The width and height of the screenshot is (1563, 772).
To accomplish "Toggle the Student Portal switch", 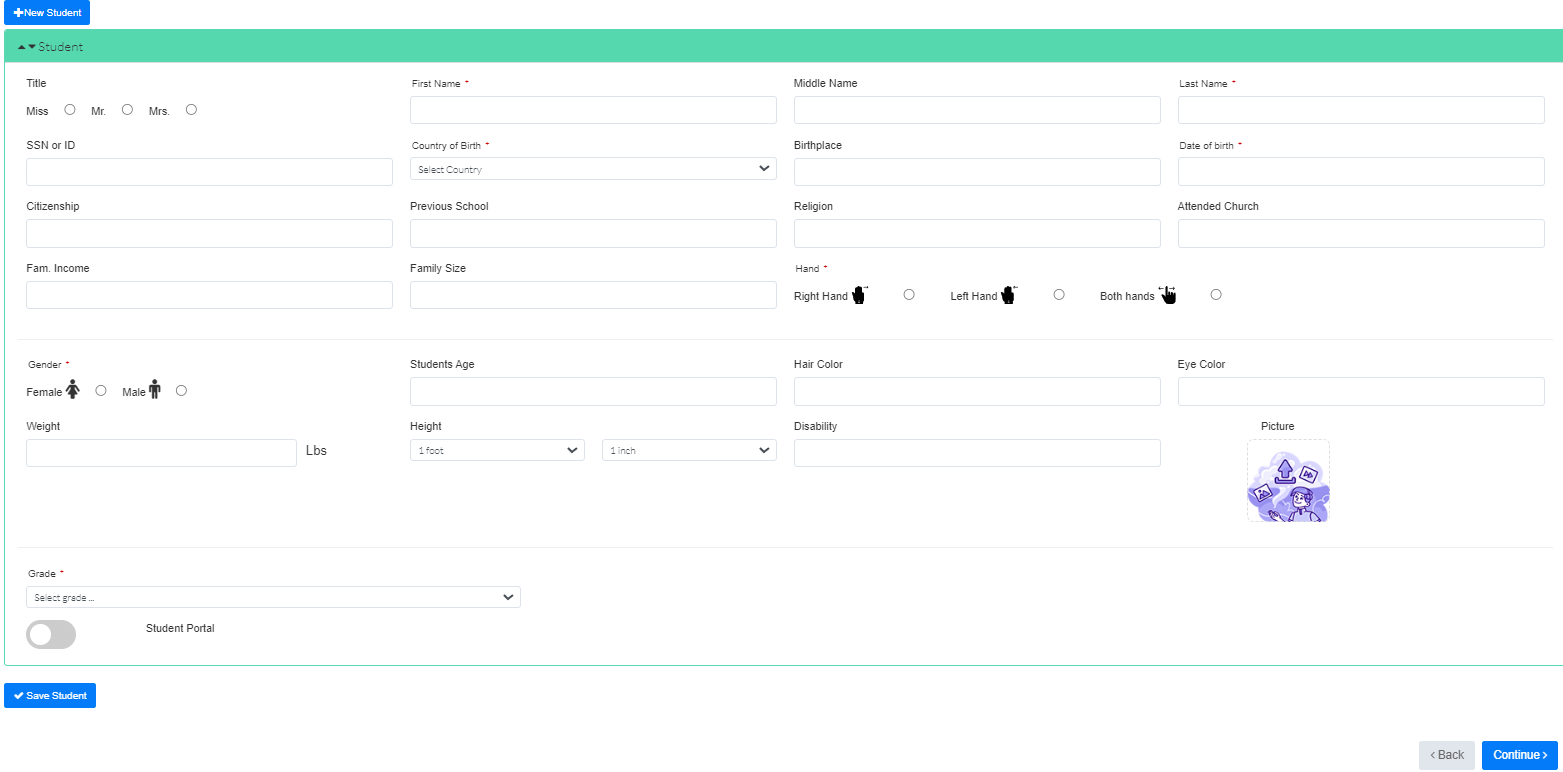I will (51, 634).
